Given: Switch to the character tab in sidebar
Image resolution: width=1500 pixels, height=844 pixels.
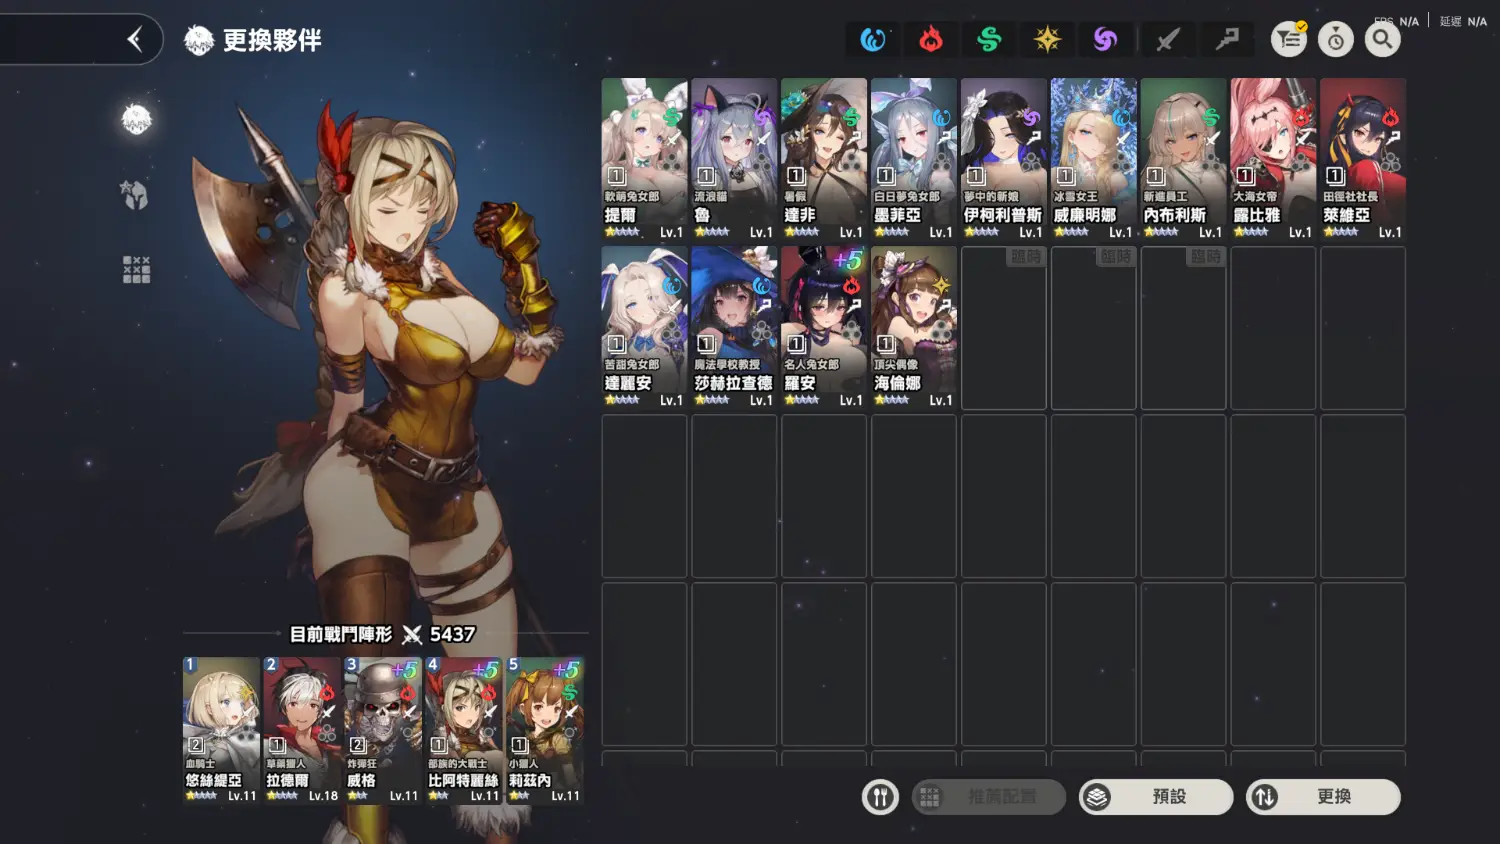Looking at the screenshot, I should [136, 120].
